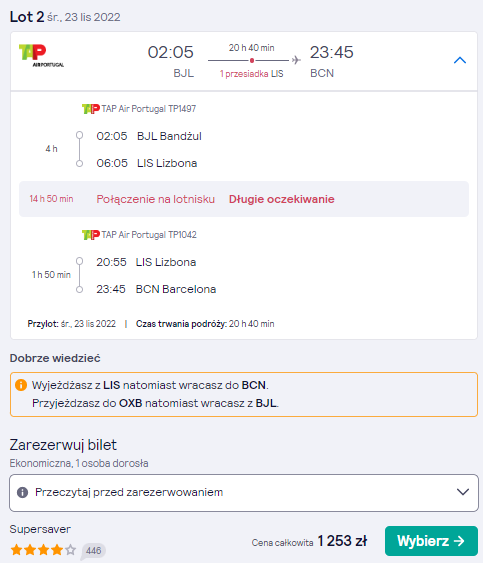Click the orange info icon in warning box

click(21, 385)
